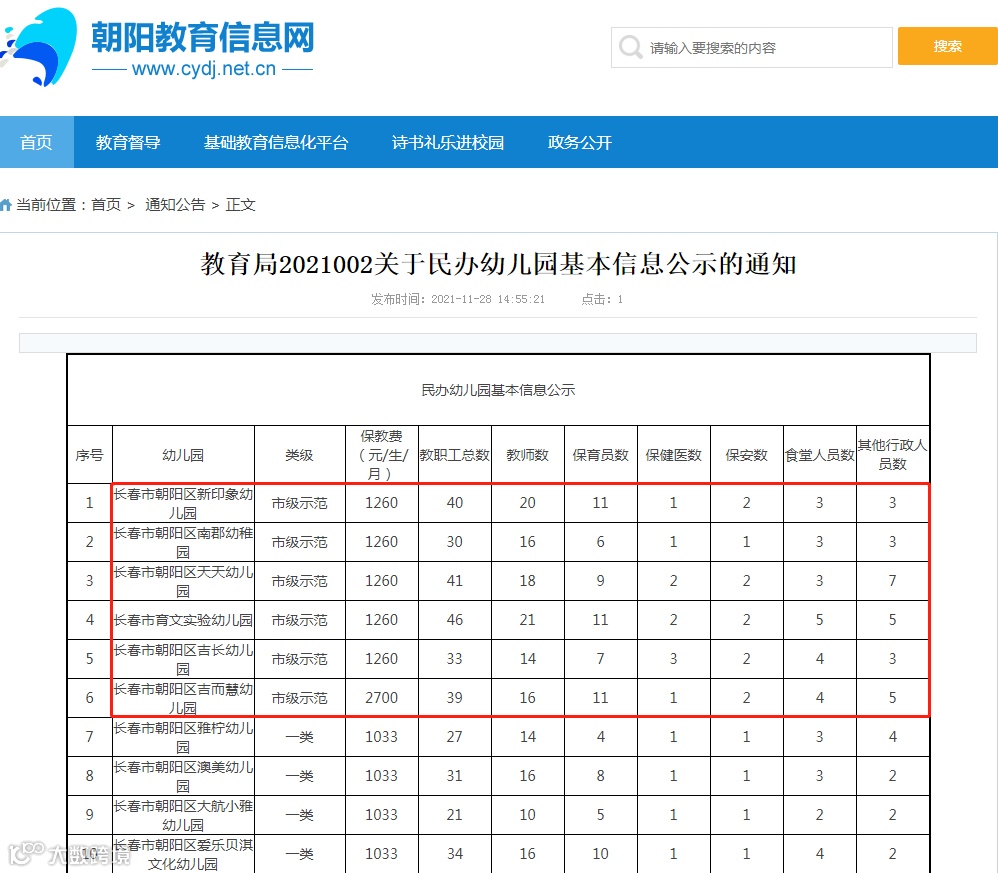998x873 pixels.
Task: Click other-admin count 7 in 天天幼儿园 row
Action: click(x=892, y=581)
